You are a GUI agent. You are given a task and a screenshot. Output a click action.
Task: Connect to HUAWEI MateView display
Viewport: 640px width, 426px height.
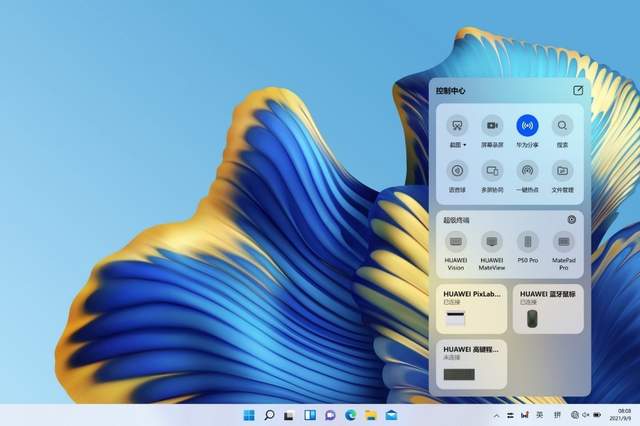point(491,242)
